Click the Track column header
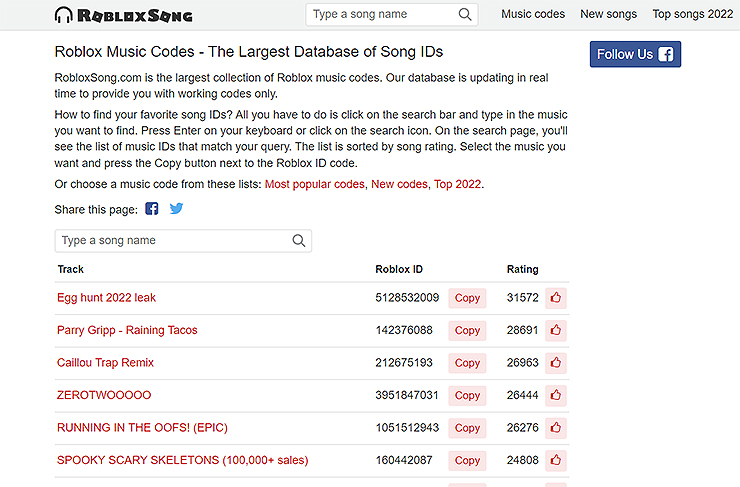Screen dimensions: 740x487 click(70, 269)
